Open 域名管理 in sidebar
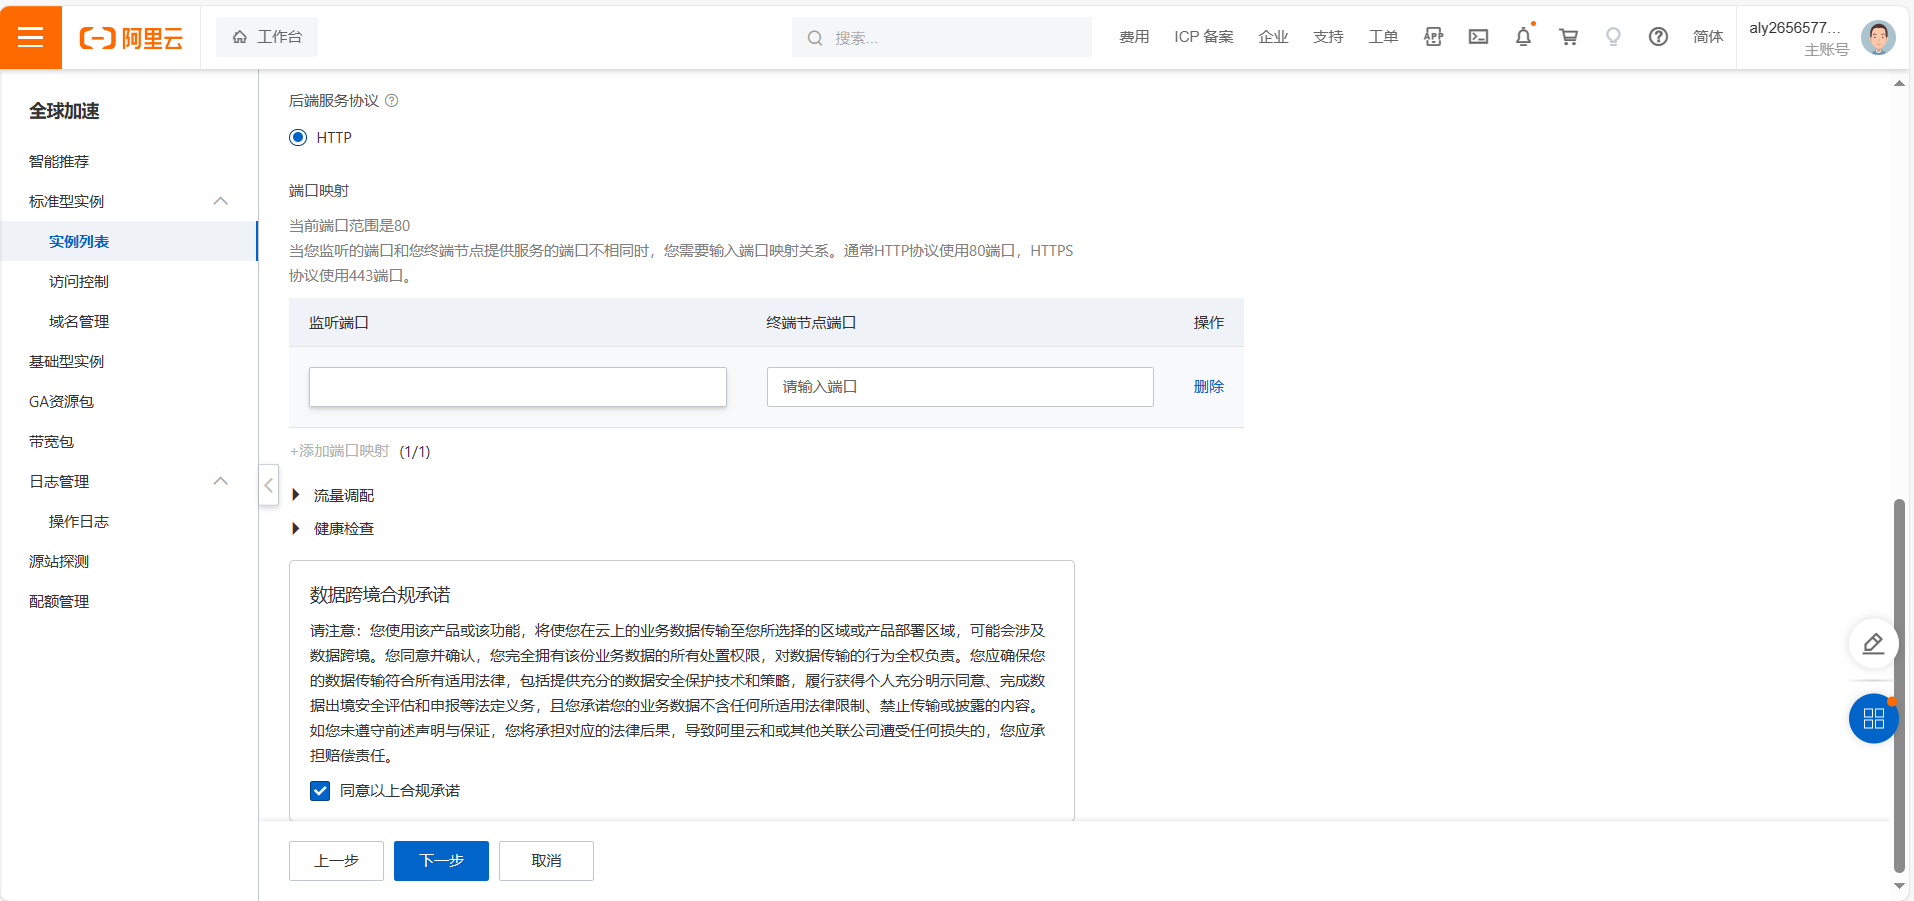 [x=79, y=321]
